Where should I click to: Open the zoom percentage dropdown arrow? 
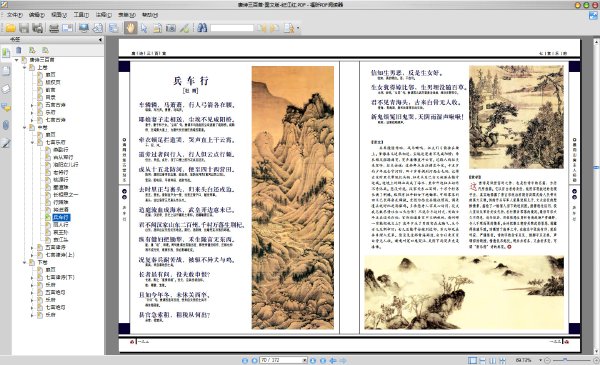[x=540, y=360]
